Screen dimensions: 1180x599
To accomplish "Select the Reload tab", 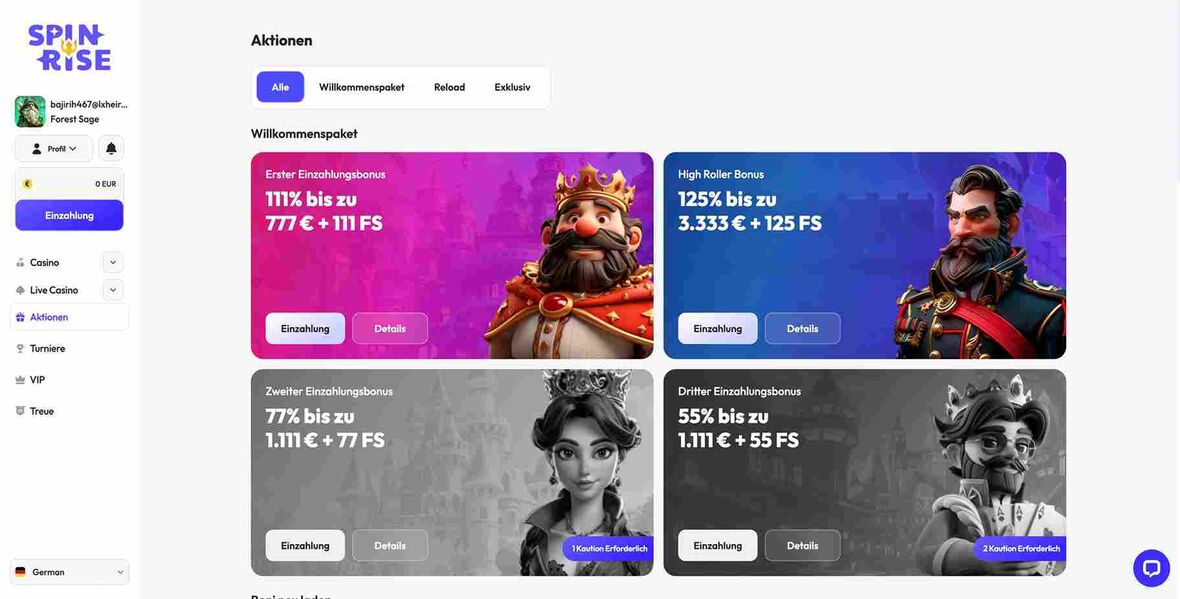I will pos(449,87).
